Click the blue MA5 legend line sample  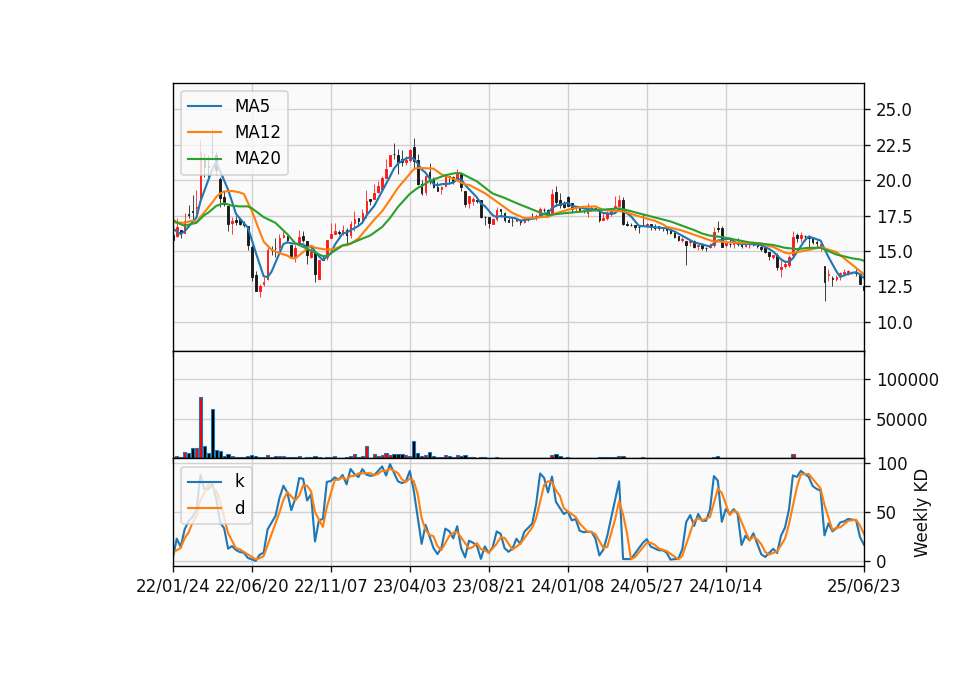click(x=204, y=106)
